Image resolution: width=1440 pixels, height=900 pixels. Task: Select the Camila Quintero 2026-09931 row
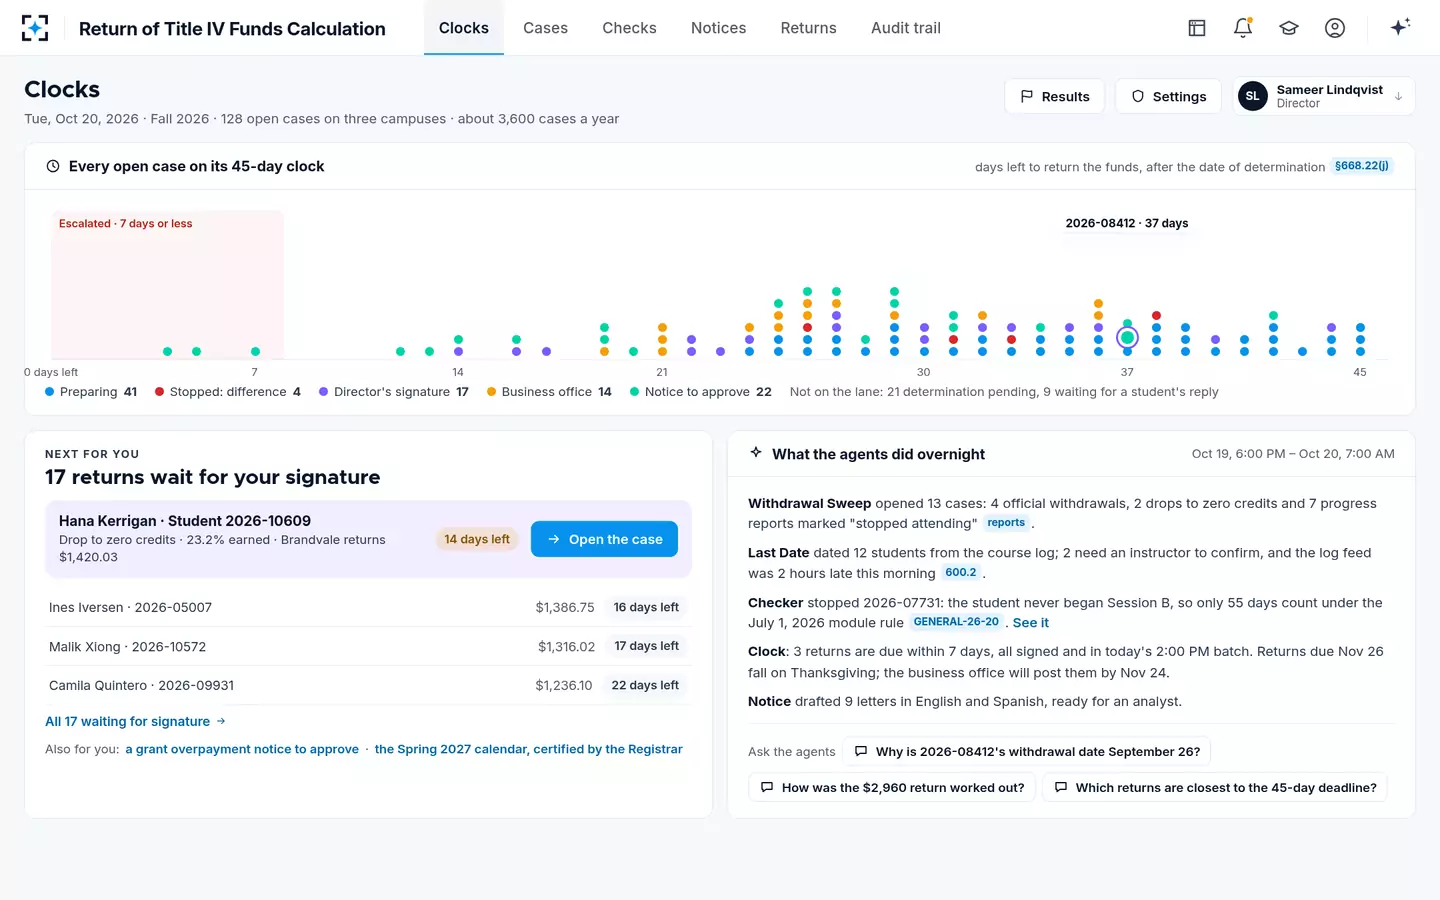click(368, 685)
